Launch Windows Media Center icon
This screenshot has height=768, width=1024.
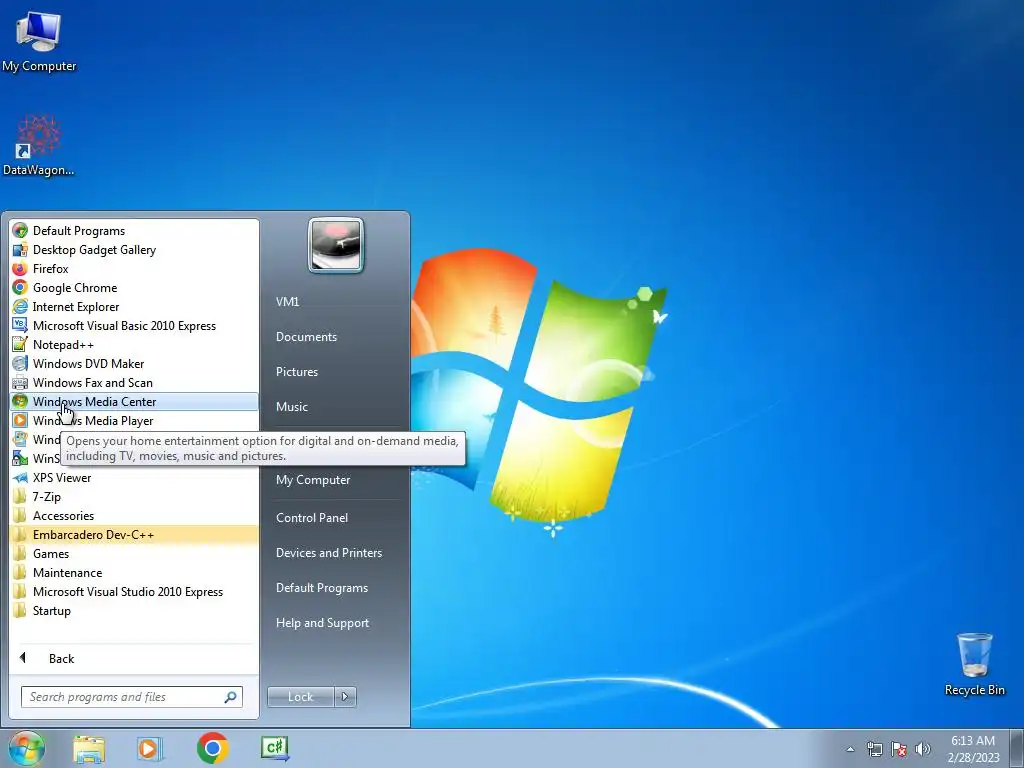(x=20, y=401)
